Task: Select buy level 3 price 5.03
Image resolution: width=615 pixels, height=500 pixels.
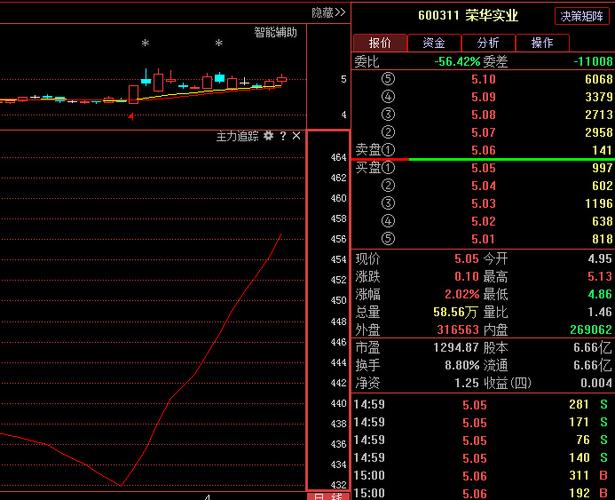Action: [x=483, y=204]
